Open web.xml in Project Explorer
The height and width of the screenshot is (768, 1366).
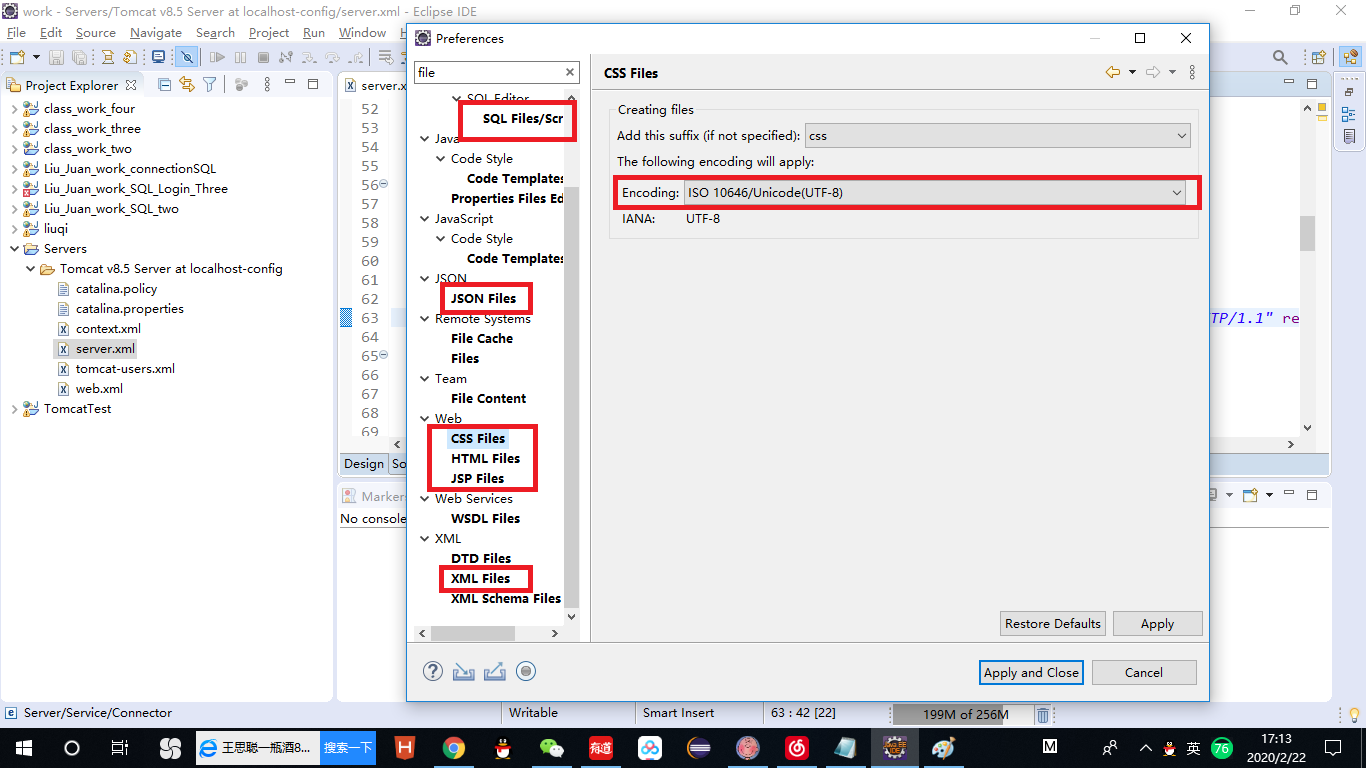99,389
